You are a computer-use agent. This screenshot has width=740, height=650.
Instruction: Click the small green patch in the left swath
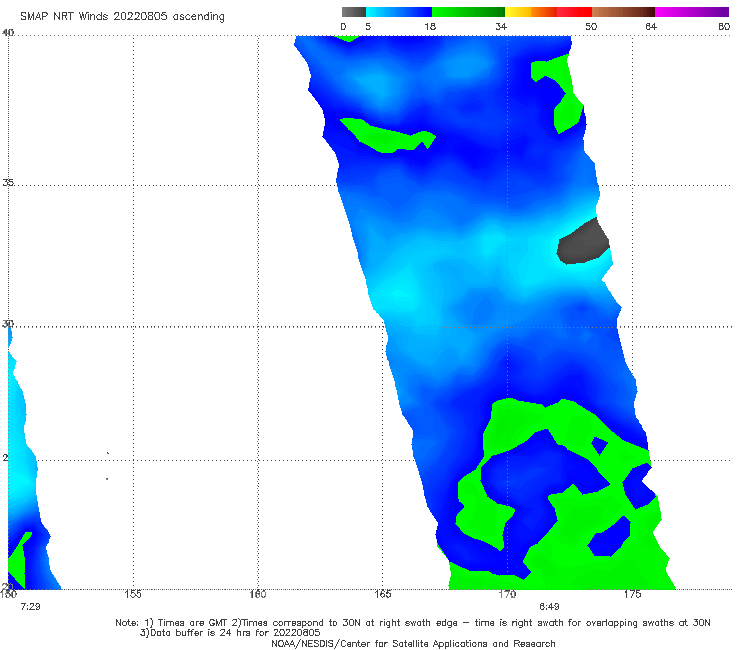[x=19, y=562]
